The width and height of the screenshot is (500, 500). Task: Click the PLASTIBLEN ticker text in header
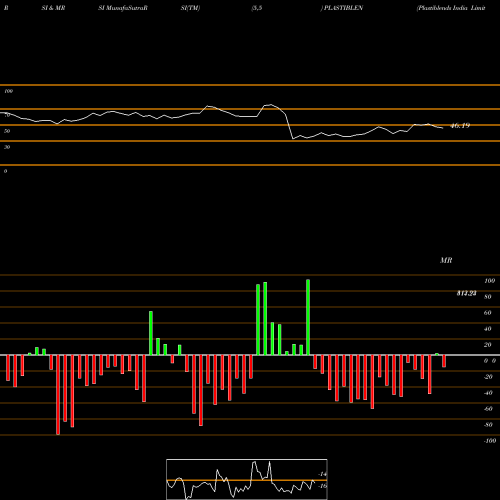point(343,8)
